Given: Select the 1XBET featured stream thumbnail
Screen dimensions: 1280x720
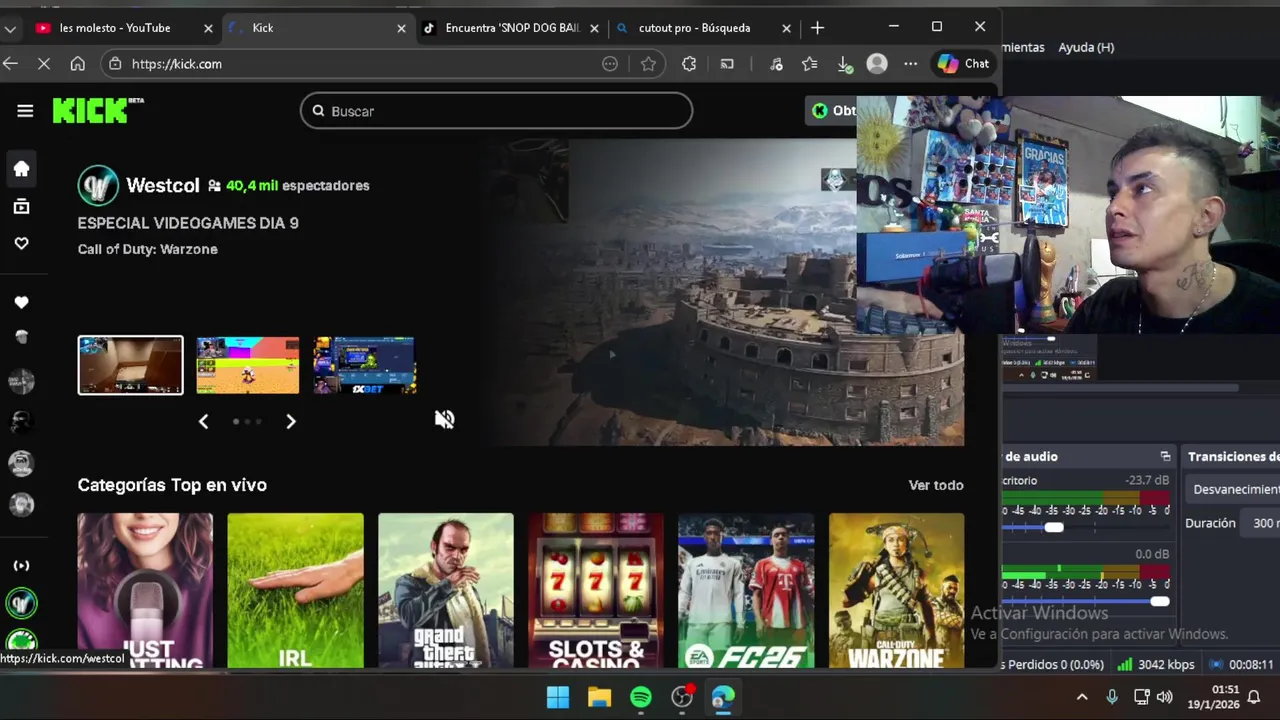Looking at the screenshot, I should point(364,365).
